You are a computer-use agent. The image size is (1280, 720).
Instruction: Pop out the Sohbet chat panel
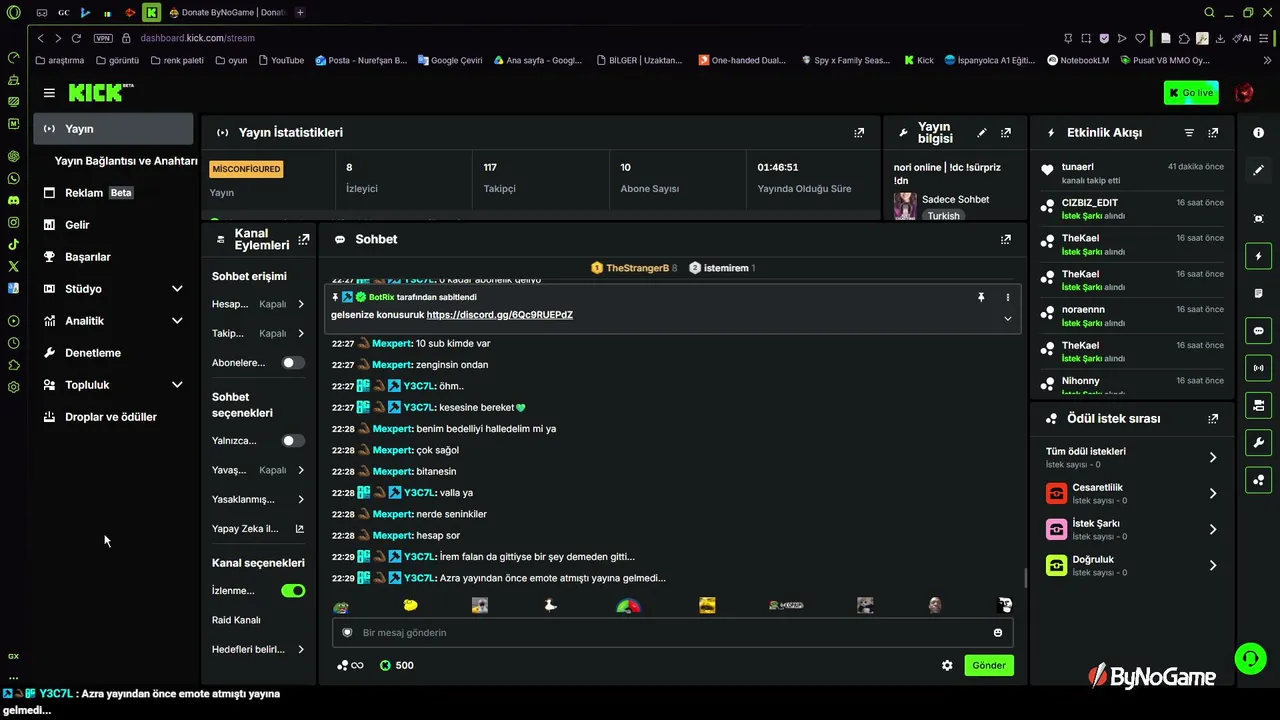tap(1006, 239)
